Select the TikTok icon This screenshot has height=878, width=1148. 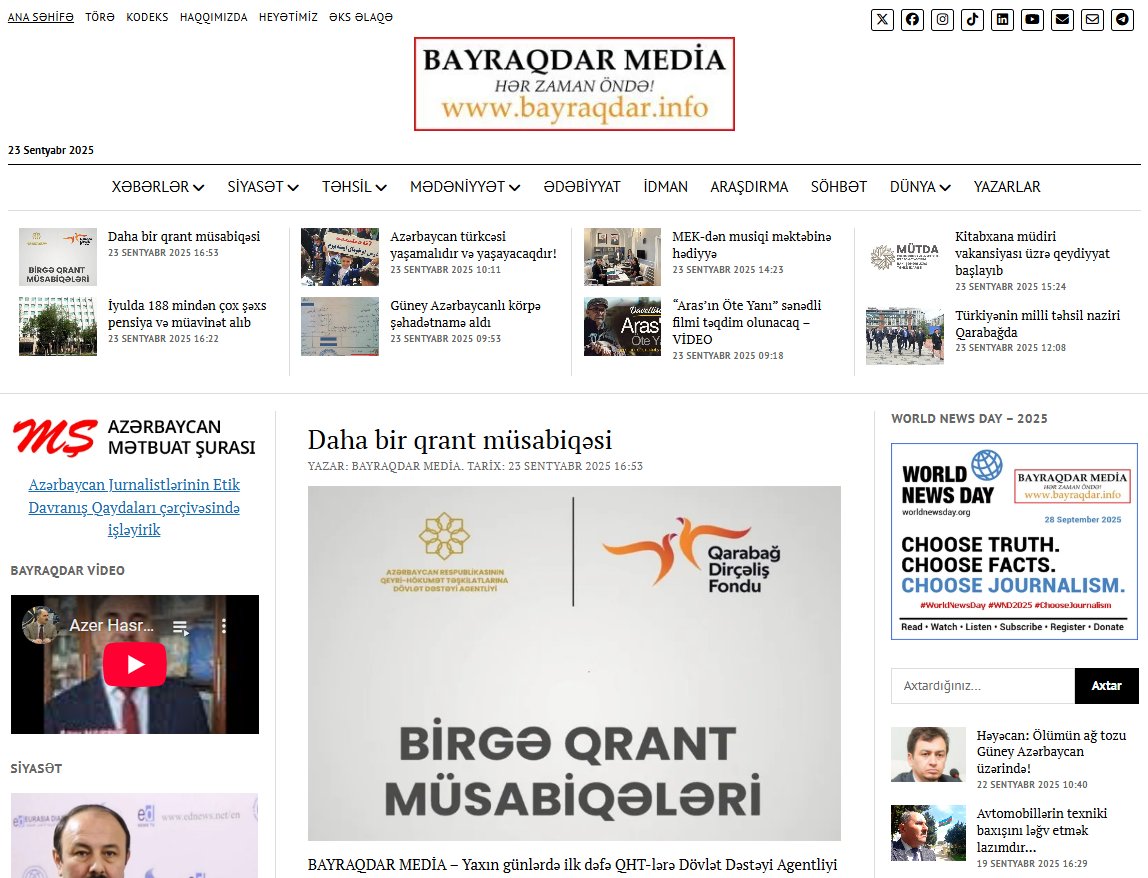(x=972, y=19)
